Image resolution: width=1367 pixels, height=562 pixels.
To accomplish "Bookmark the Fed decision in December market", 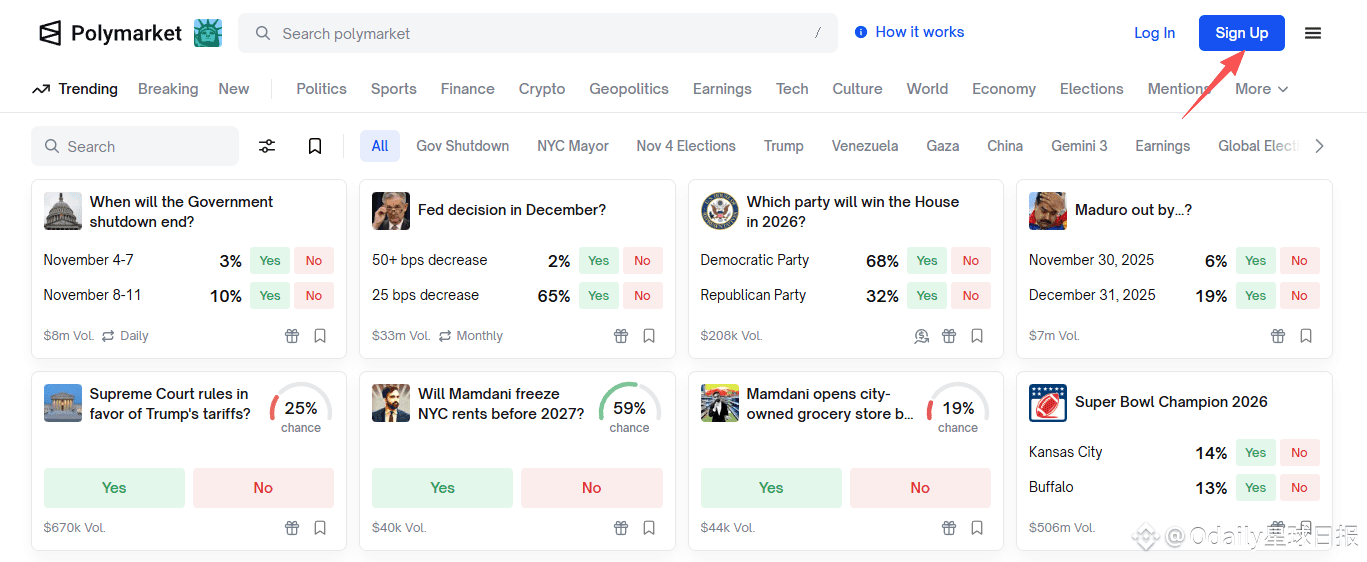I will pyautogui.click(x=649, y=336).
